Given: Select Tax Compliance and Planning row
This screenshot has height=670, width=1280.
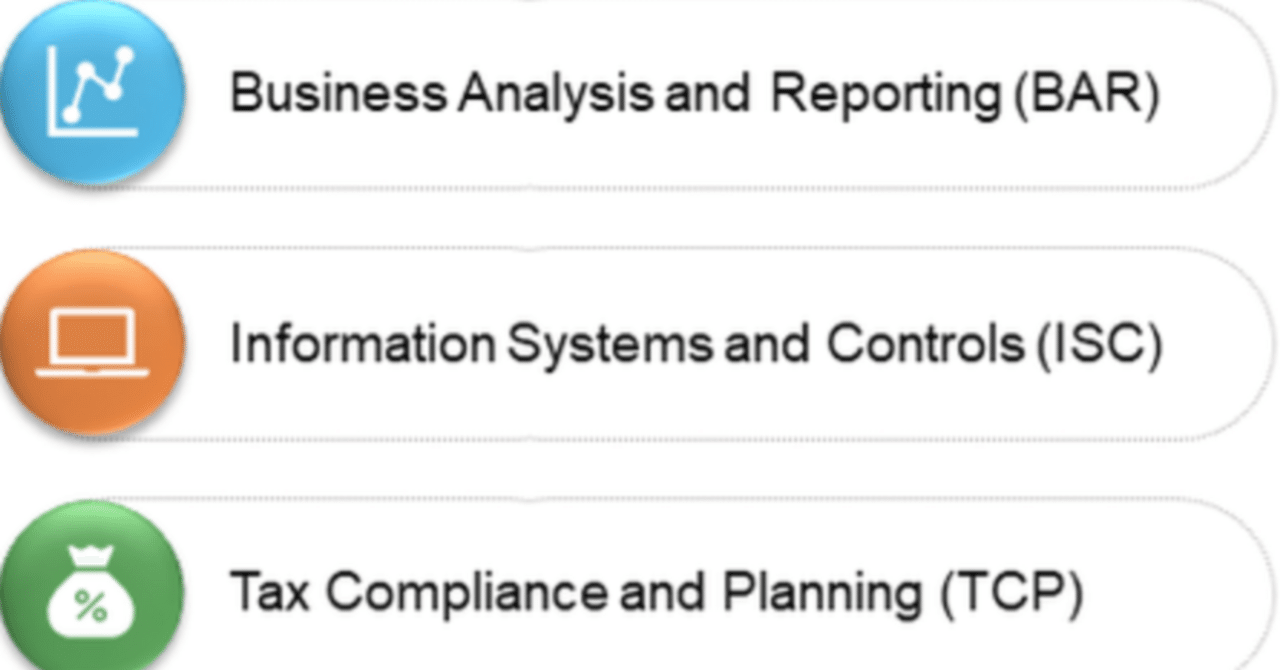Looking at the screenshot, I should [640, 592].
